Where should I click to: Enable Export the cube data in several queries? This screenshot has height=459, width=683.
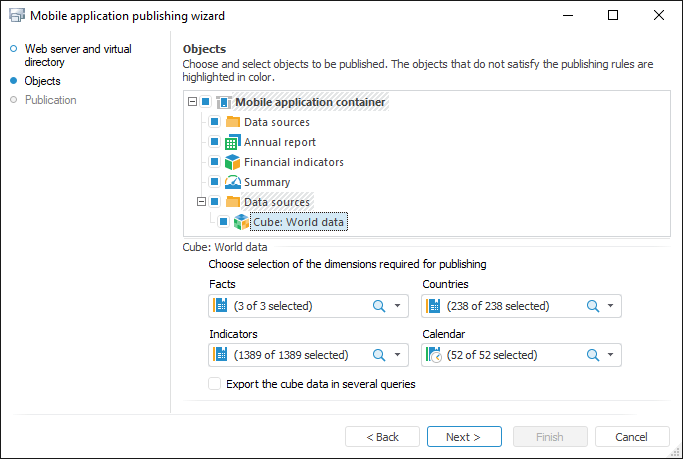215,384
